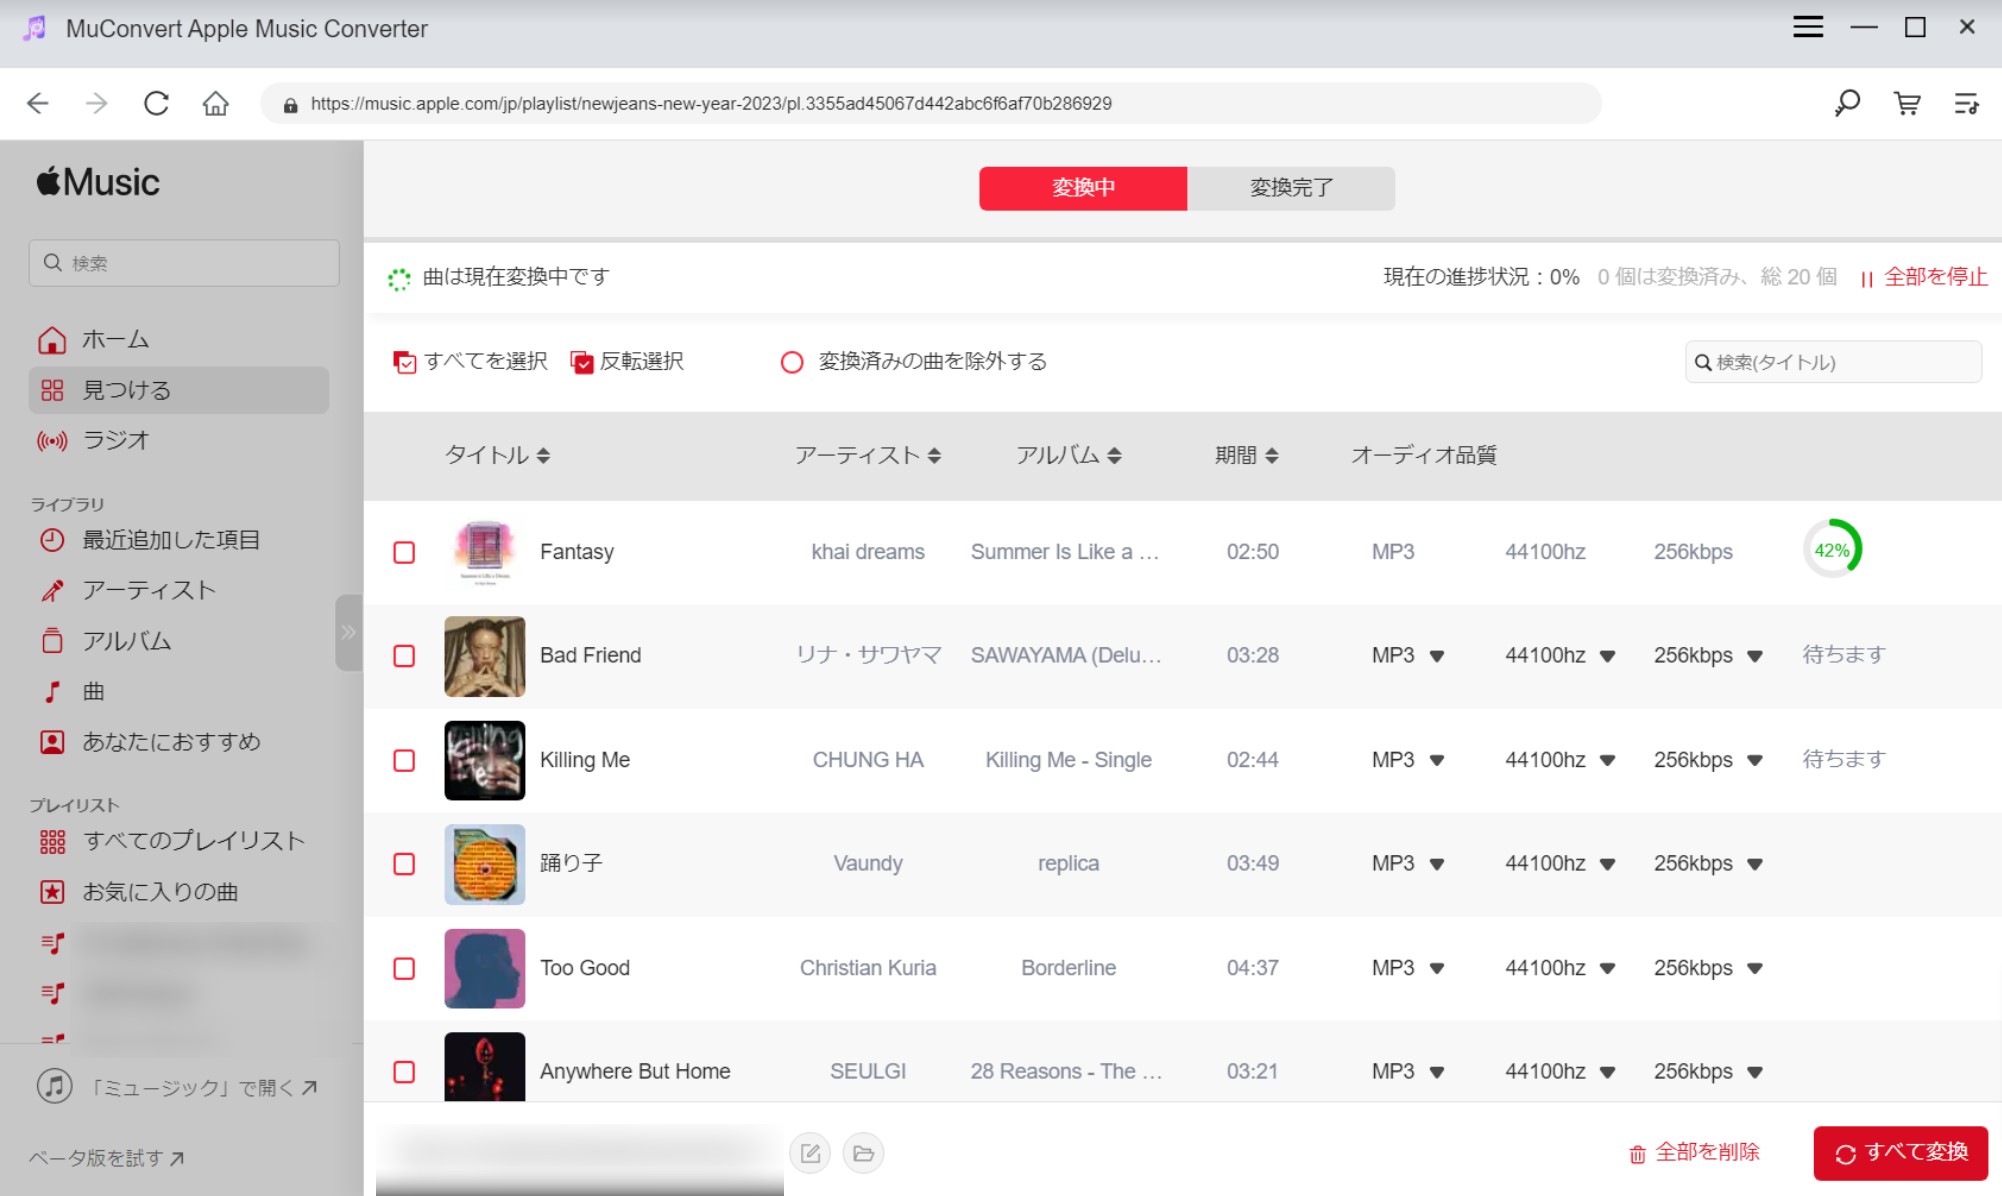2002x1196 pixels.
Task: Open 「ミュージック」で開く link
Action: (x=178, y=1087)
